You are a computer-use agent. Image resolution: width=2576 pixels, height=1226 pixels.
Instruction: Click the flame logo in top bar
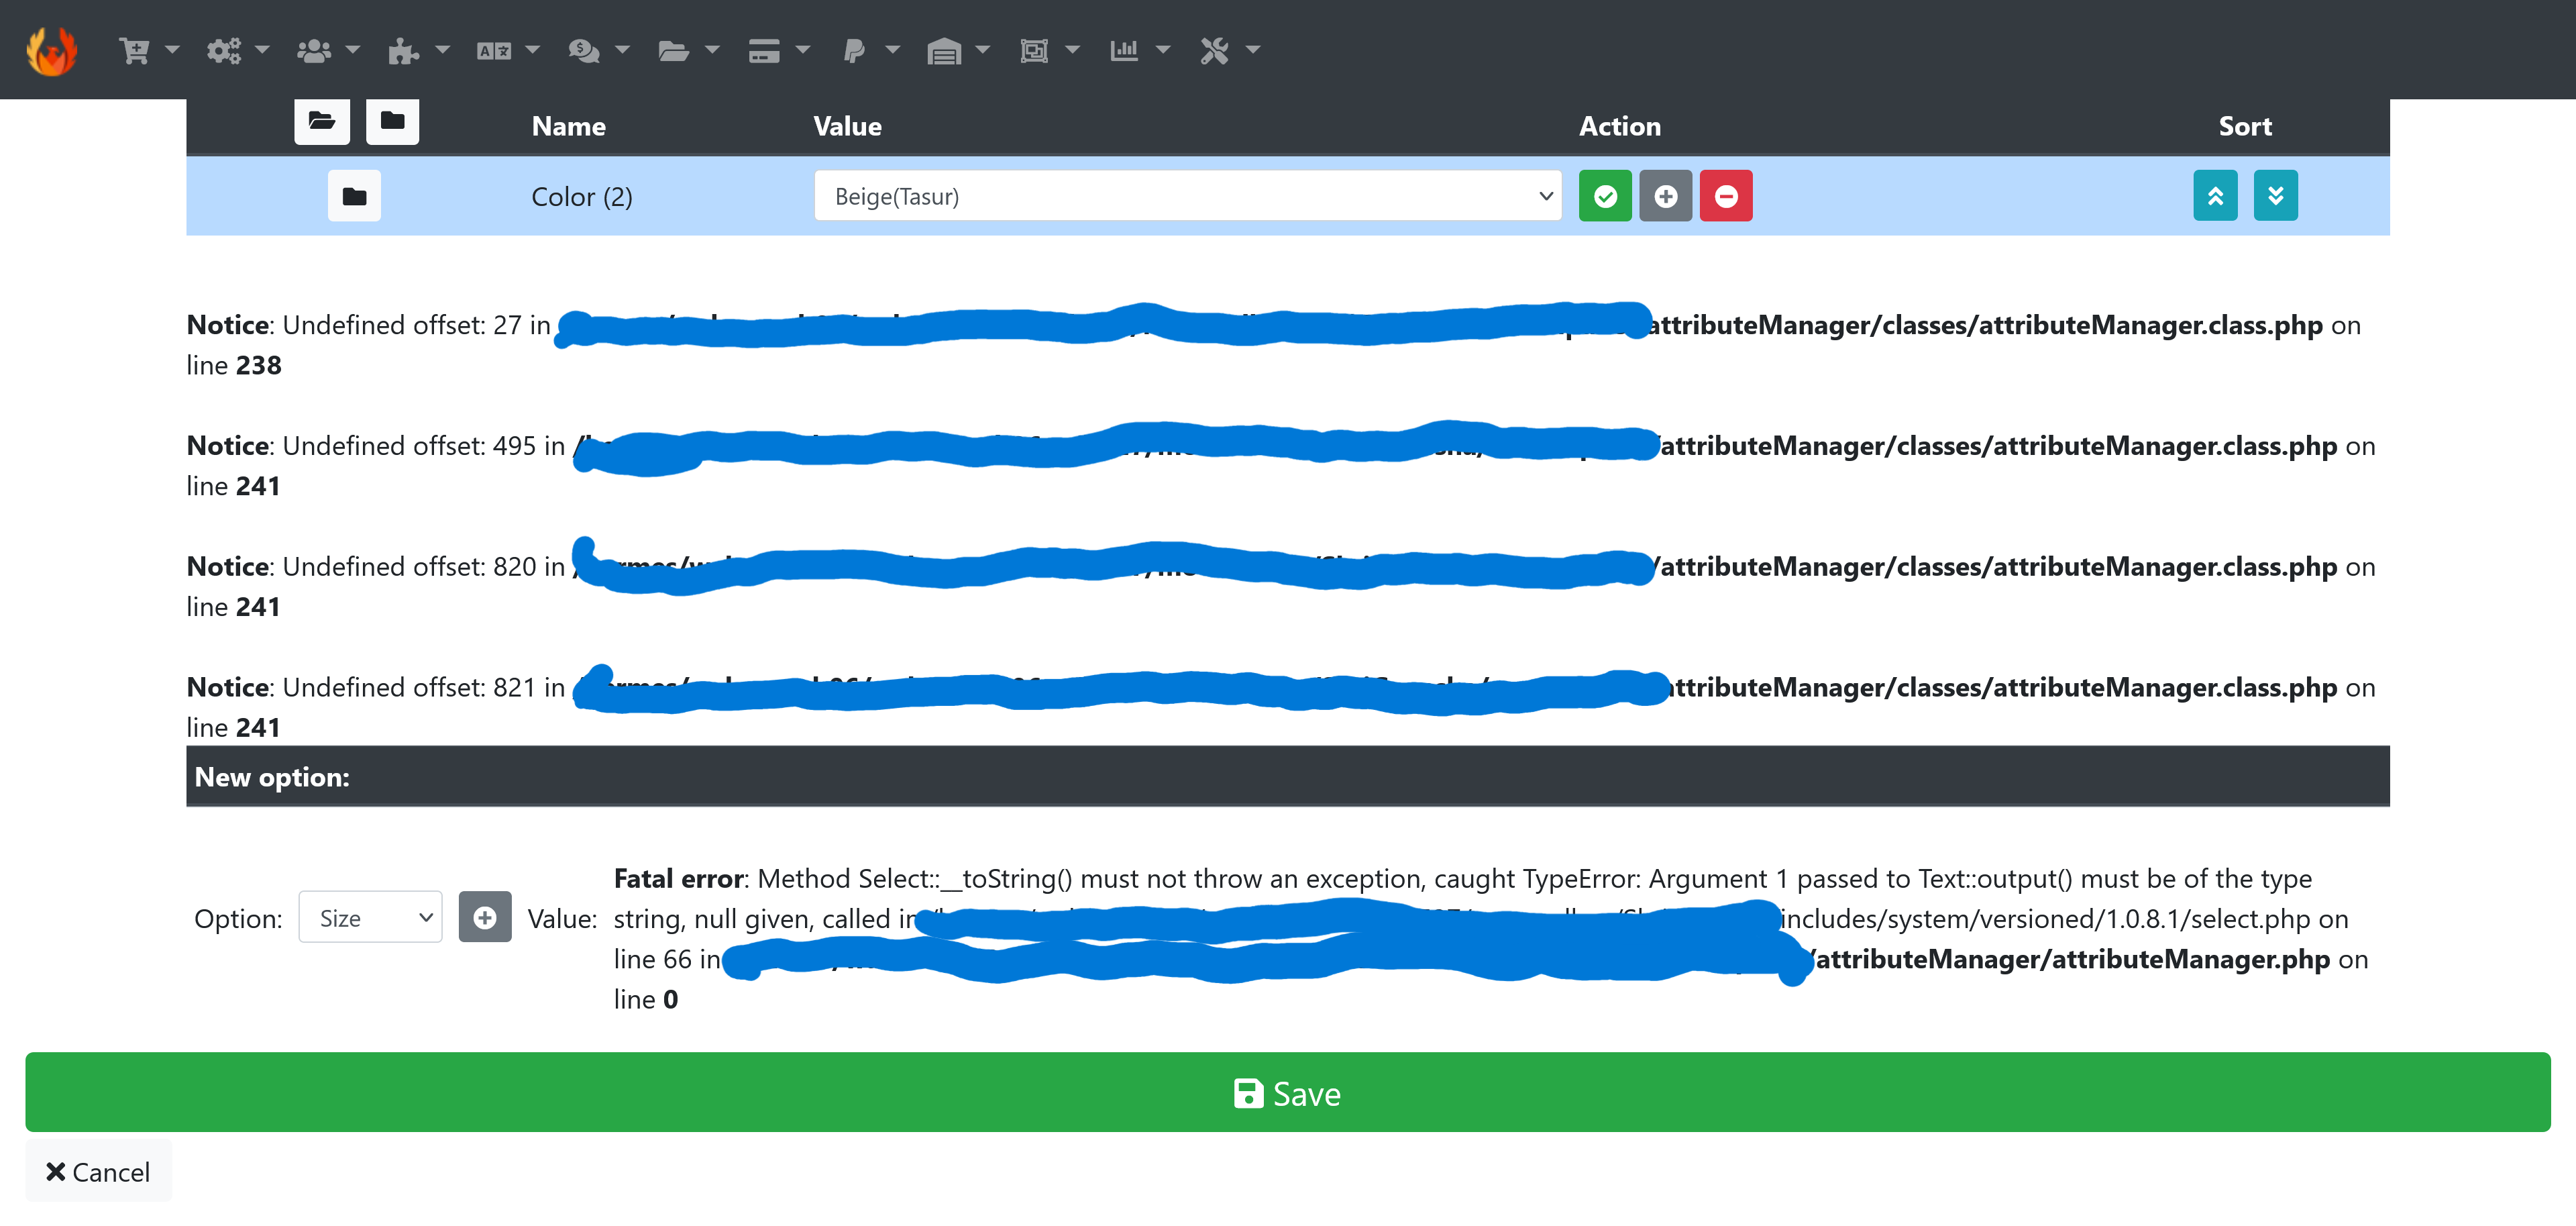pyautogui.click(x=52, y=50)
